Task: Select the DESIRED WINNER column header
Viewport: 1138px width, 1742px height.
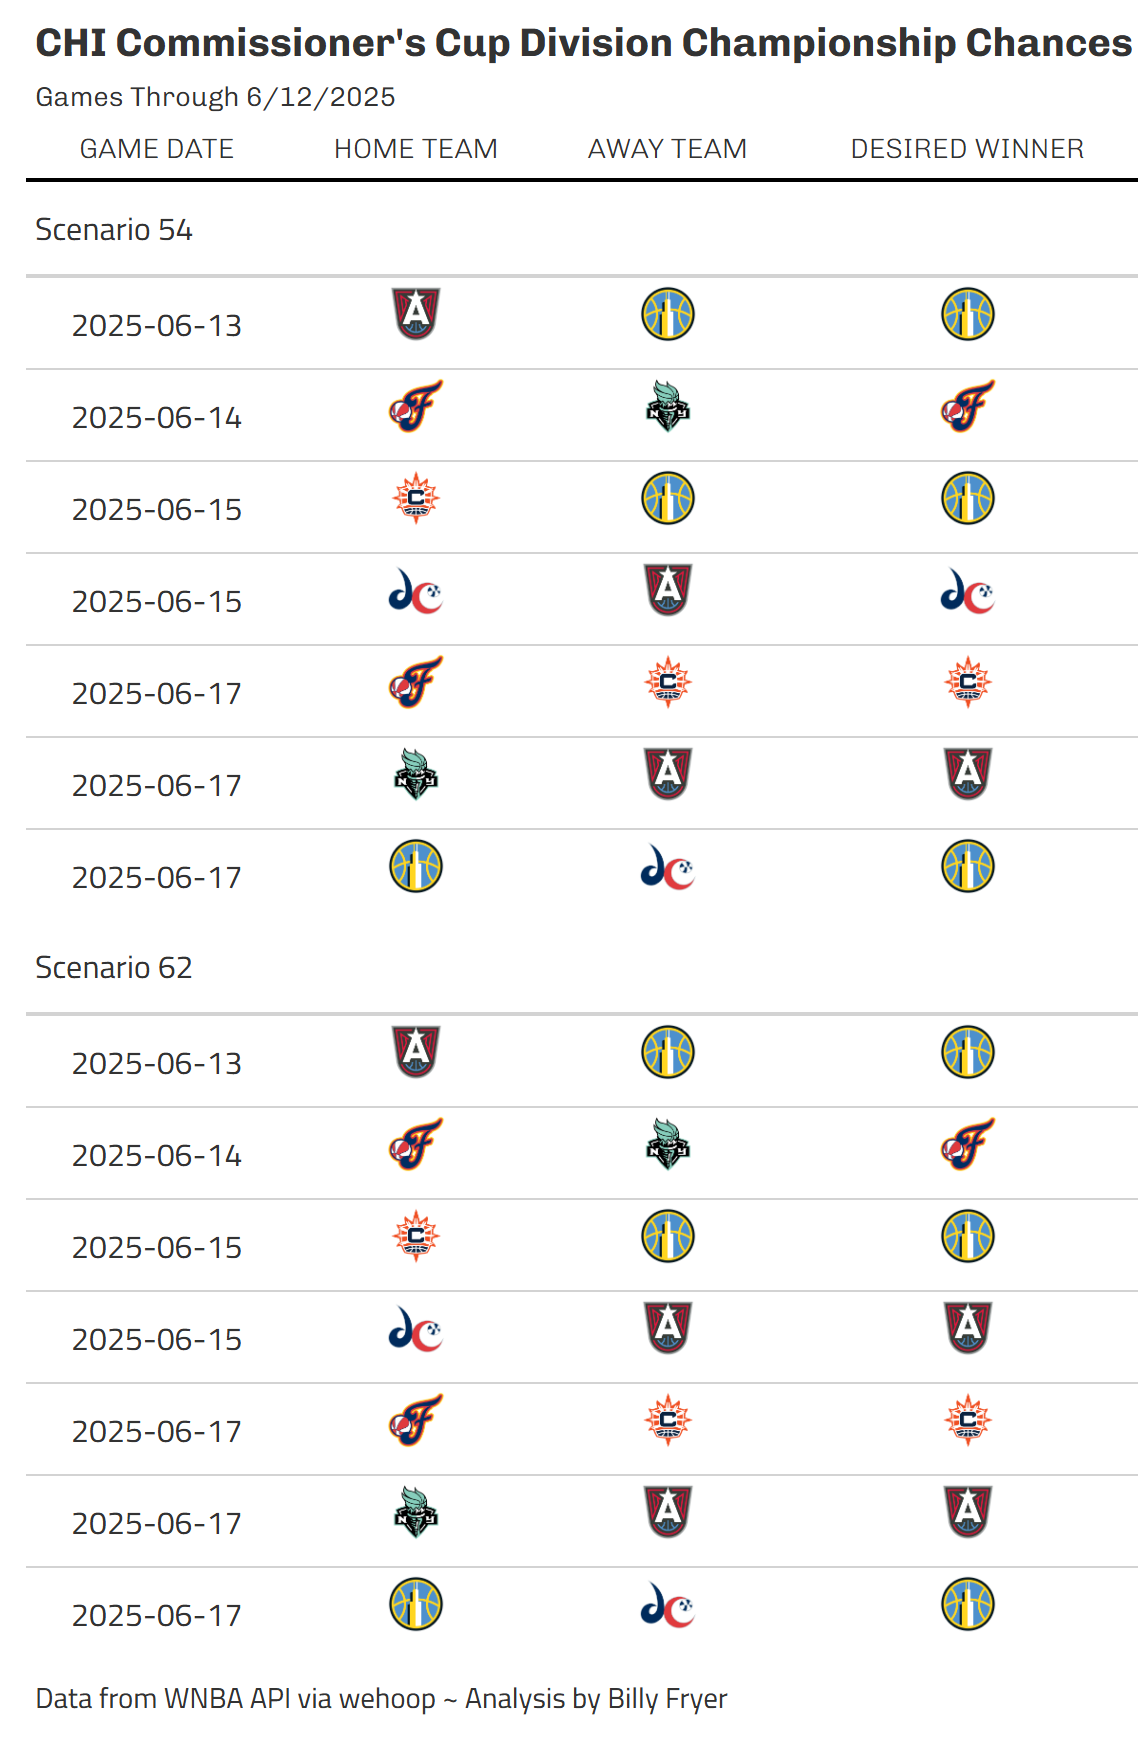Action: 968,149
